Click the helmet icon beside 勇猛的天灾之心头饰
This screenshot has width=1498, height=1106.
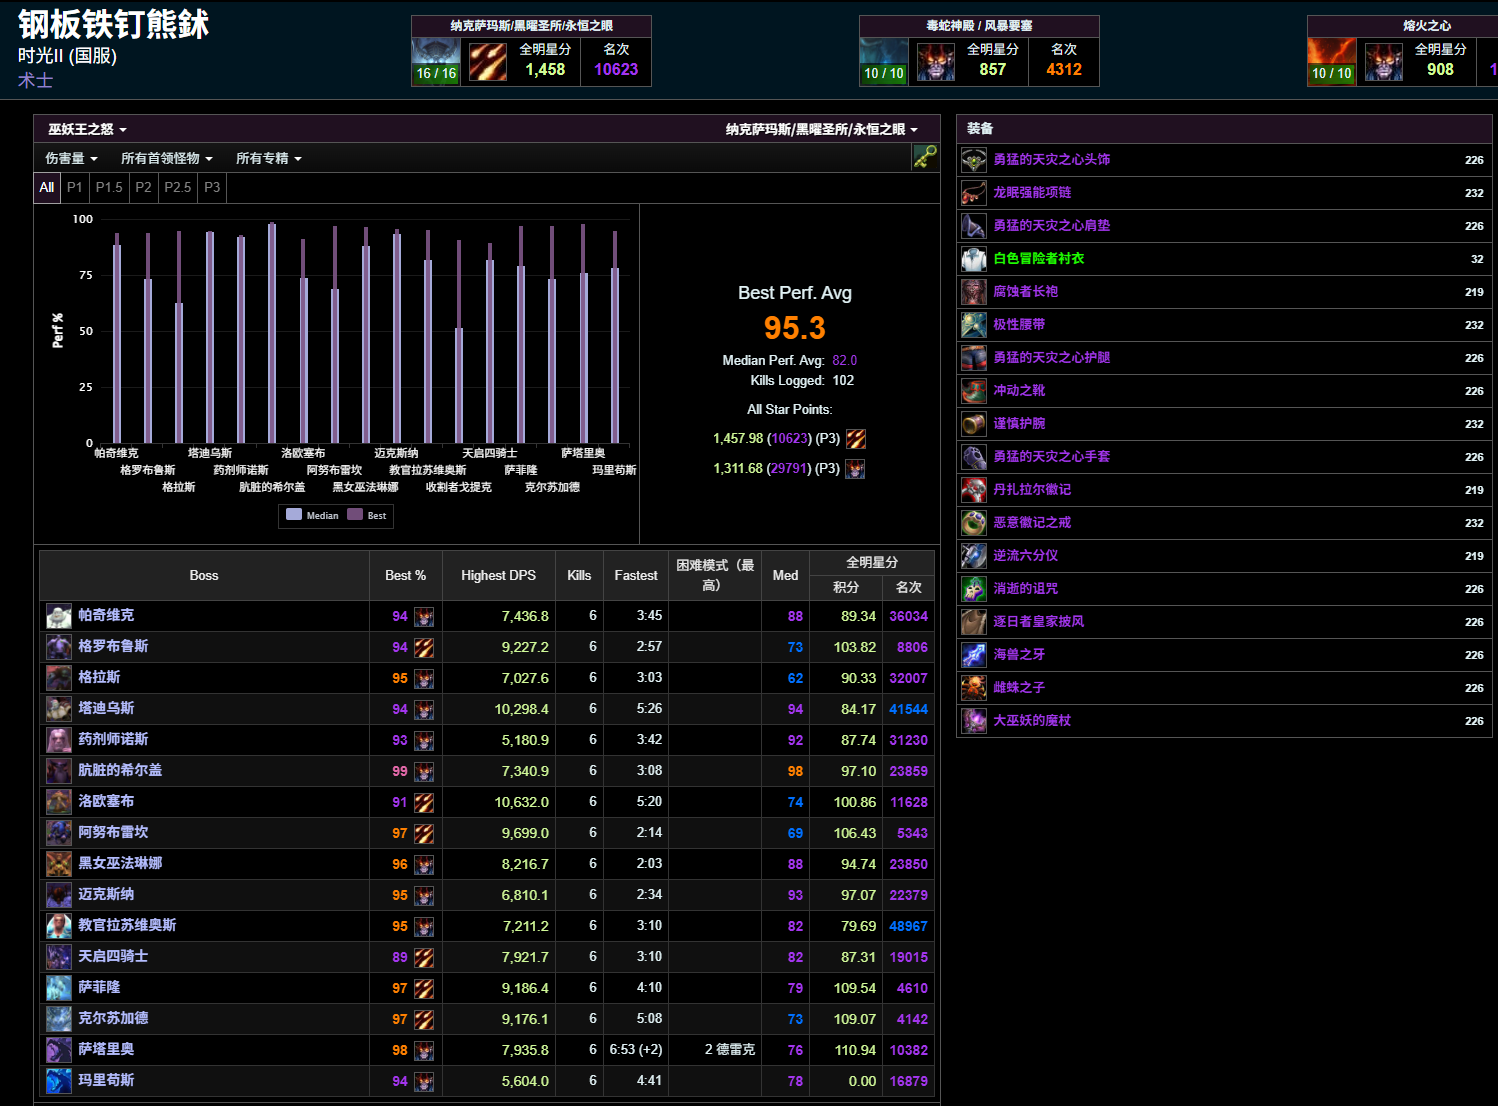[974, 160]
